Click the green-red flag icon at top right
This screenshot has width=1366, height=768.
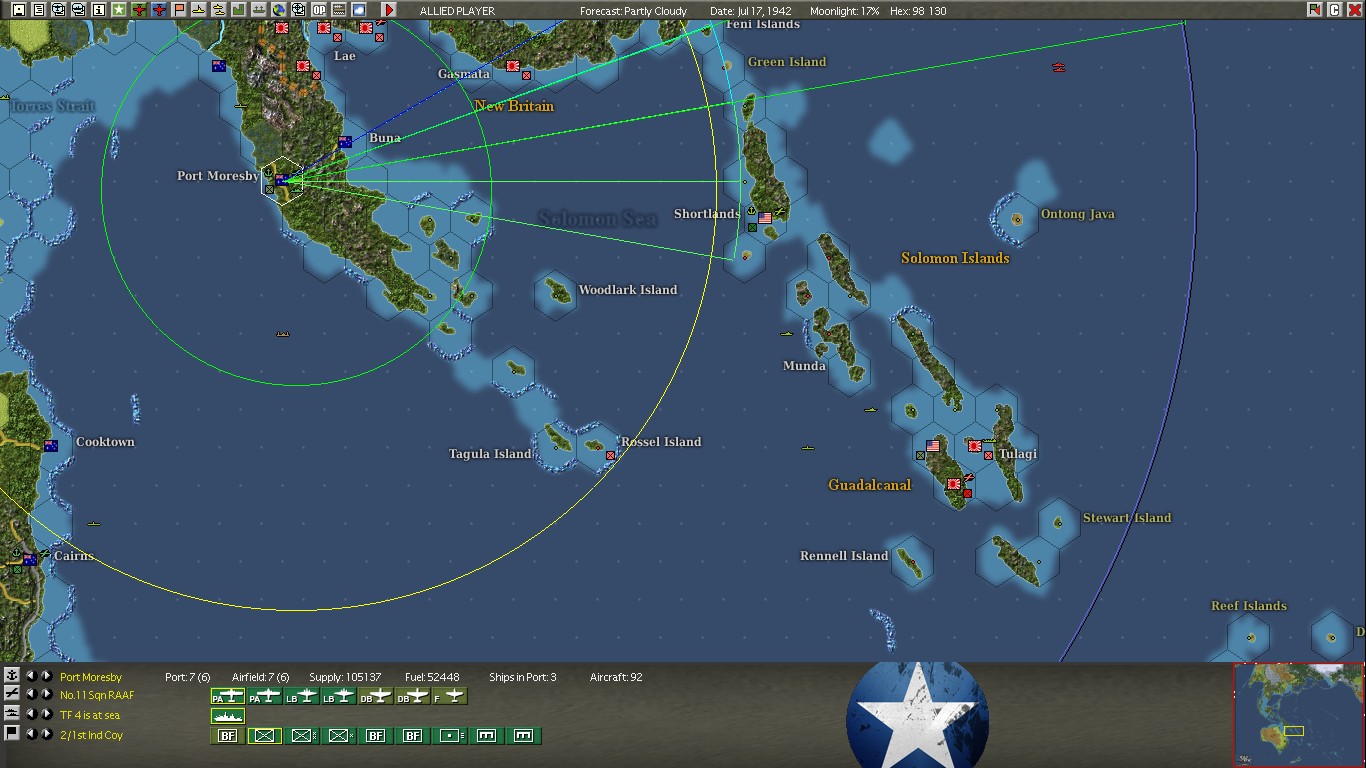pyautogui.click(x=1315, y=10)
